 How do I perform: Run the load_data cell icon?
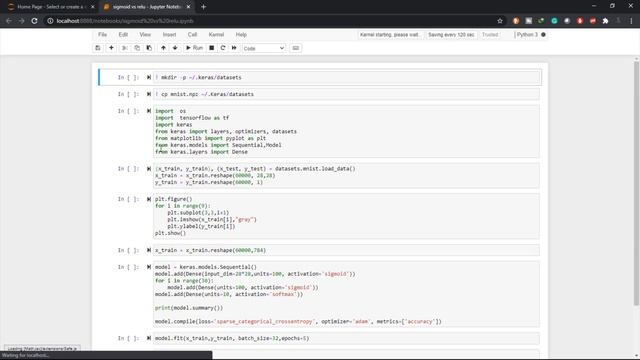tap(149, 168)
